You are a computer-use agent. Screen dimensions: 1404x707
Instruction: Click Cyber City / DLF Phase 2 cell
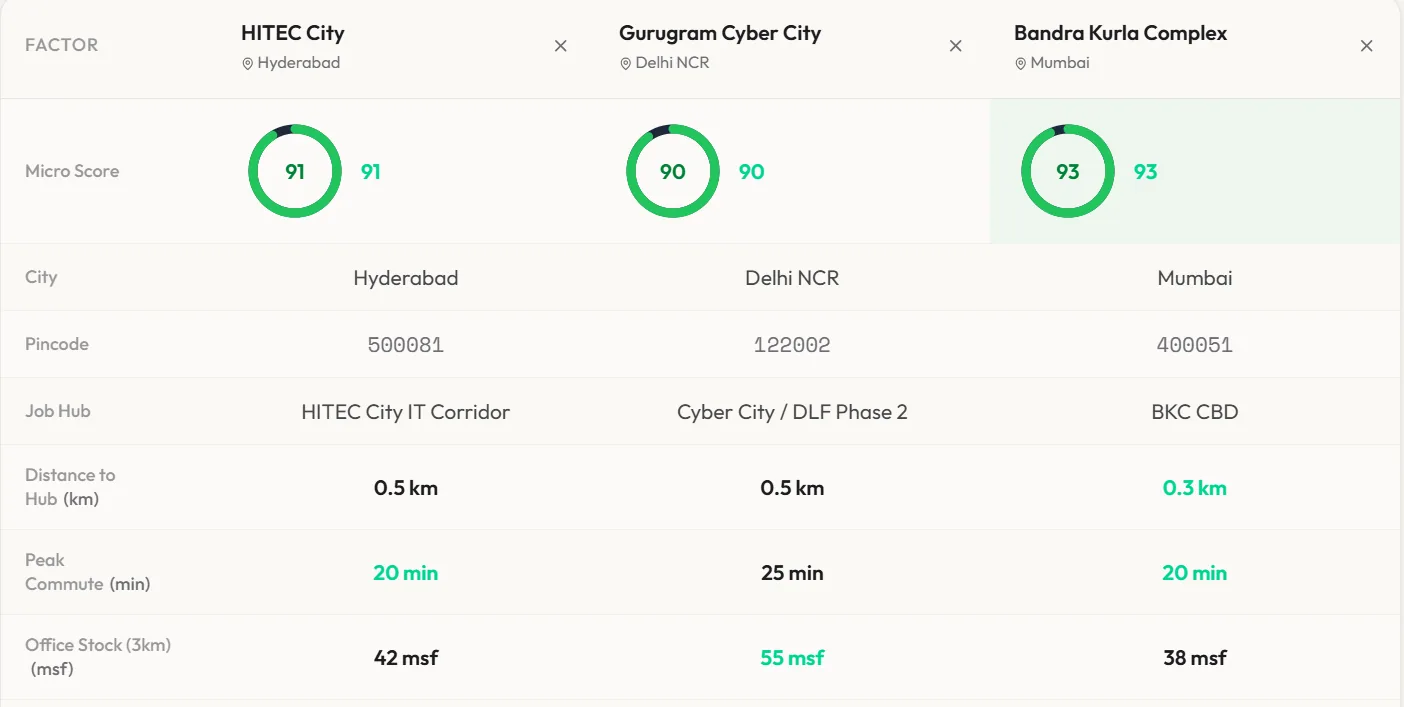[792, 412]
